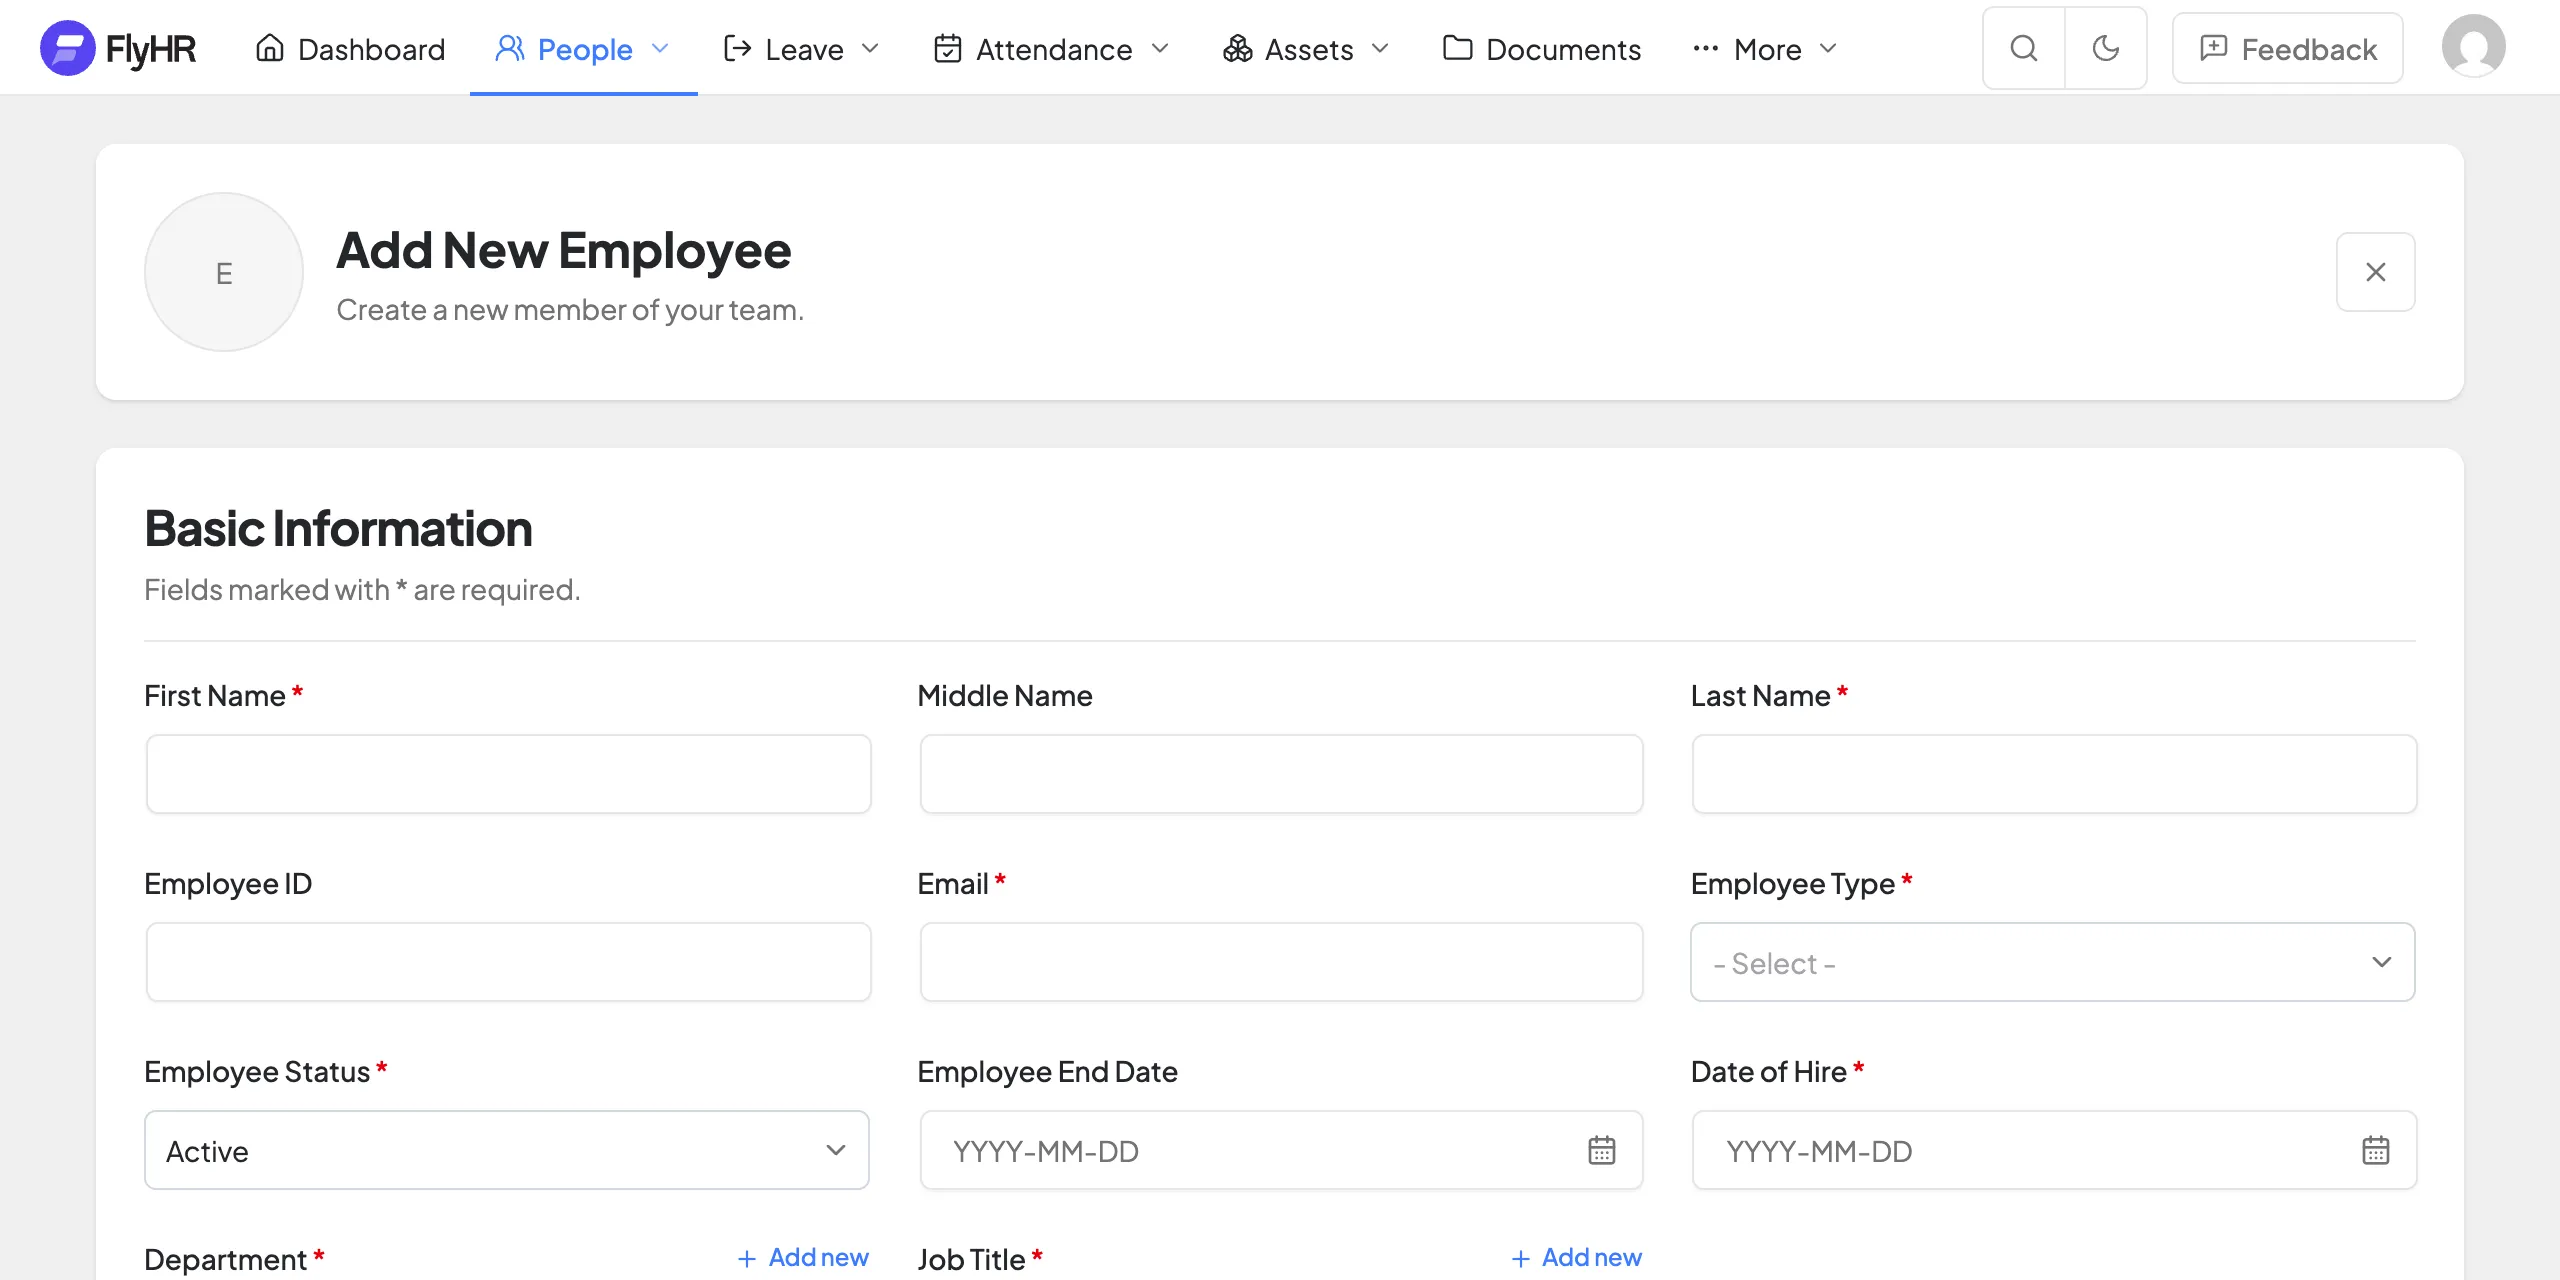This screenshot has width=2560, height=1280.
Task: Expand the Attendance menu
Action: [x=1051, y=48]
